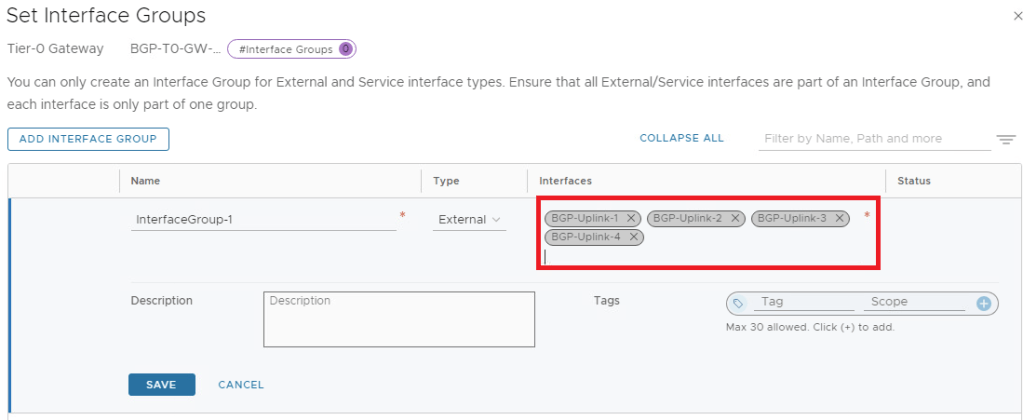Open the filter options icon
The width and height of the screenshot is (1023, 420).
click(x=1006, y=140)
